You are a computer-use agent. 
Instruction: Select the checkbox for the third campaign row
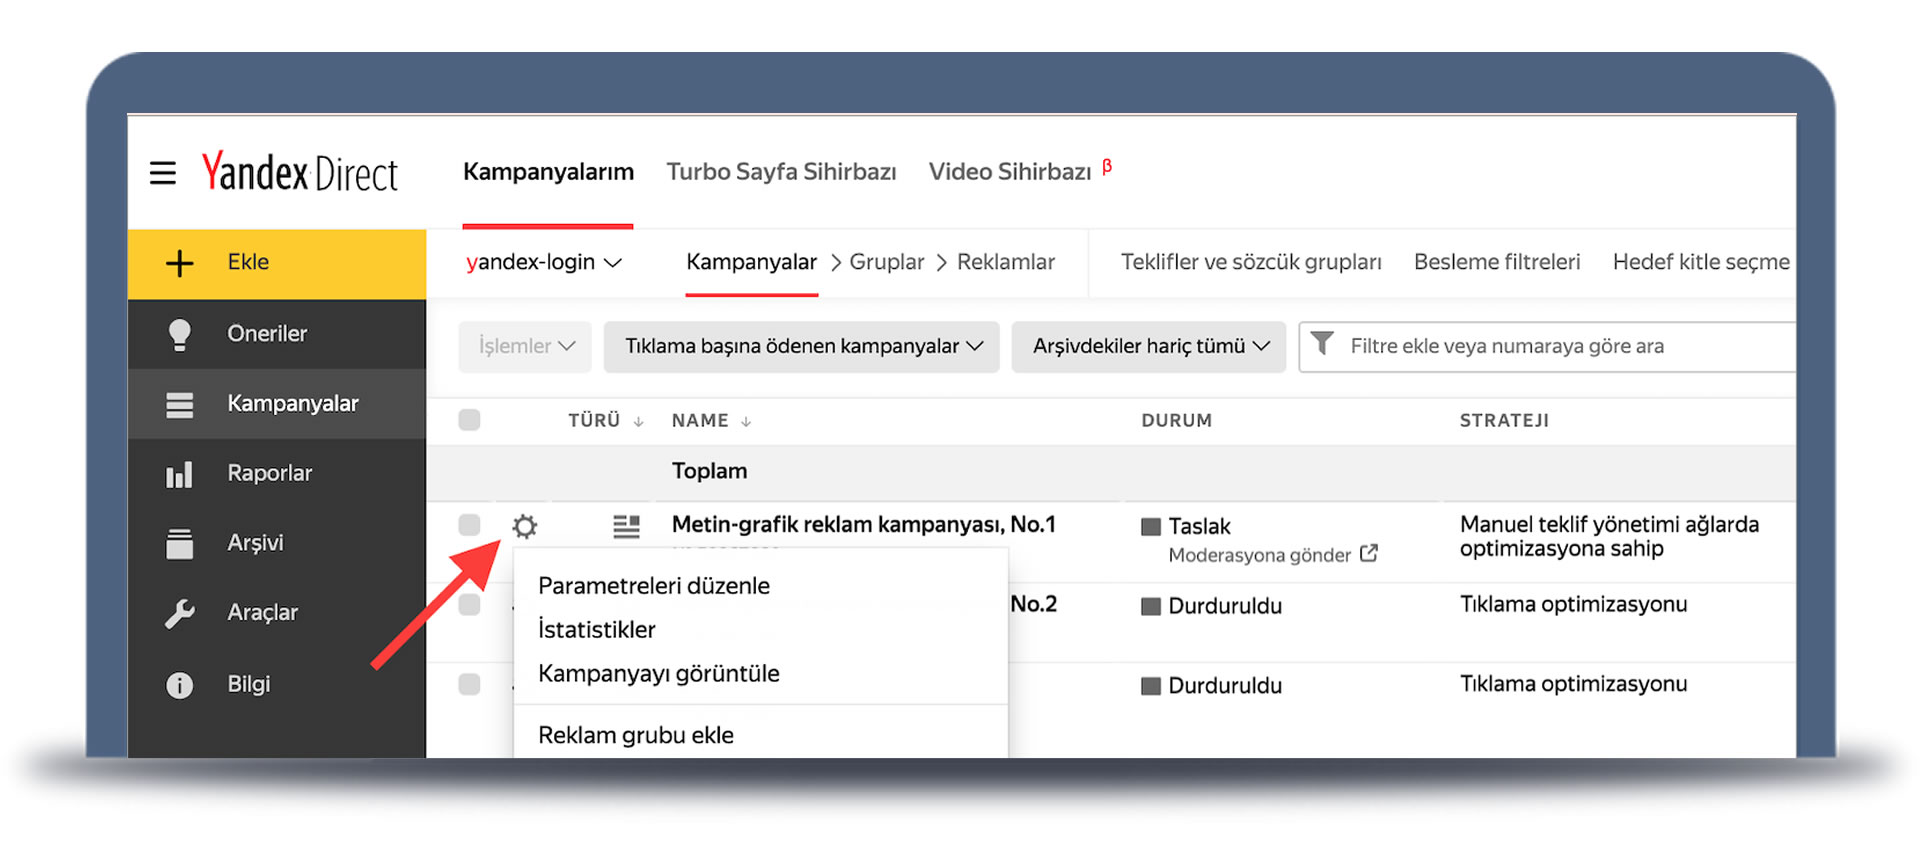pos(469,684)
